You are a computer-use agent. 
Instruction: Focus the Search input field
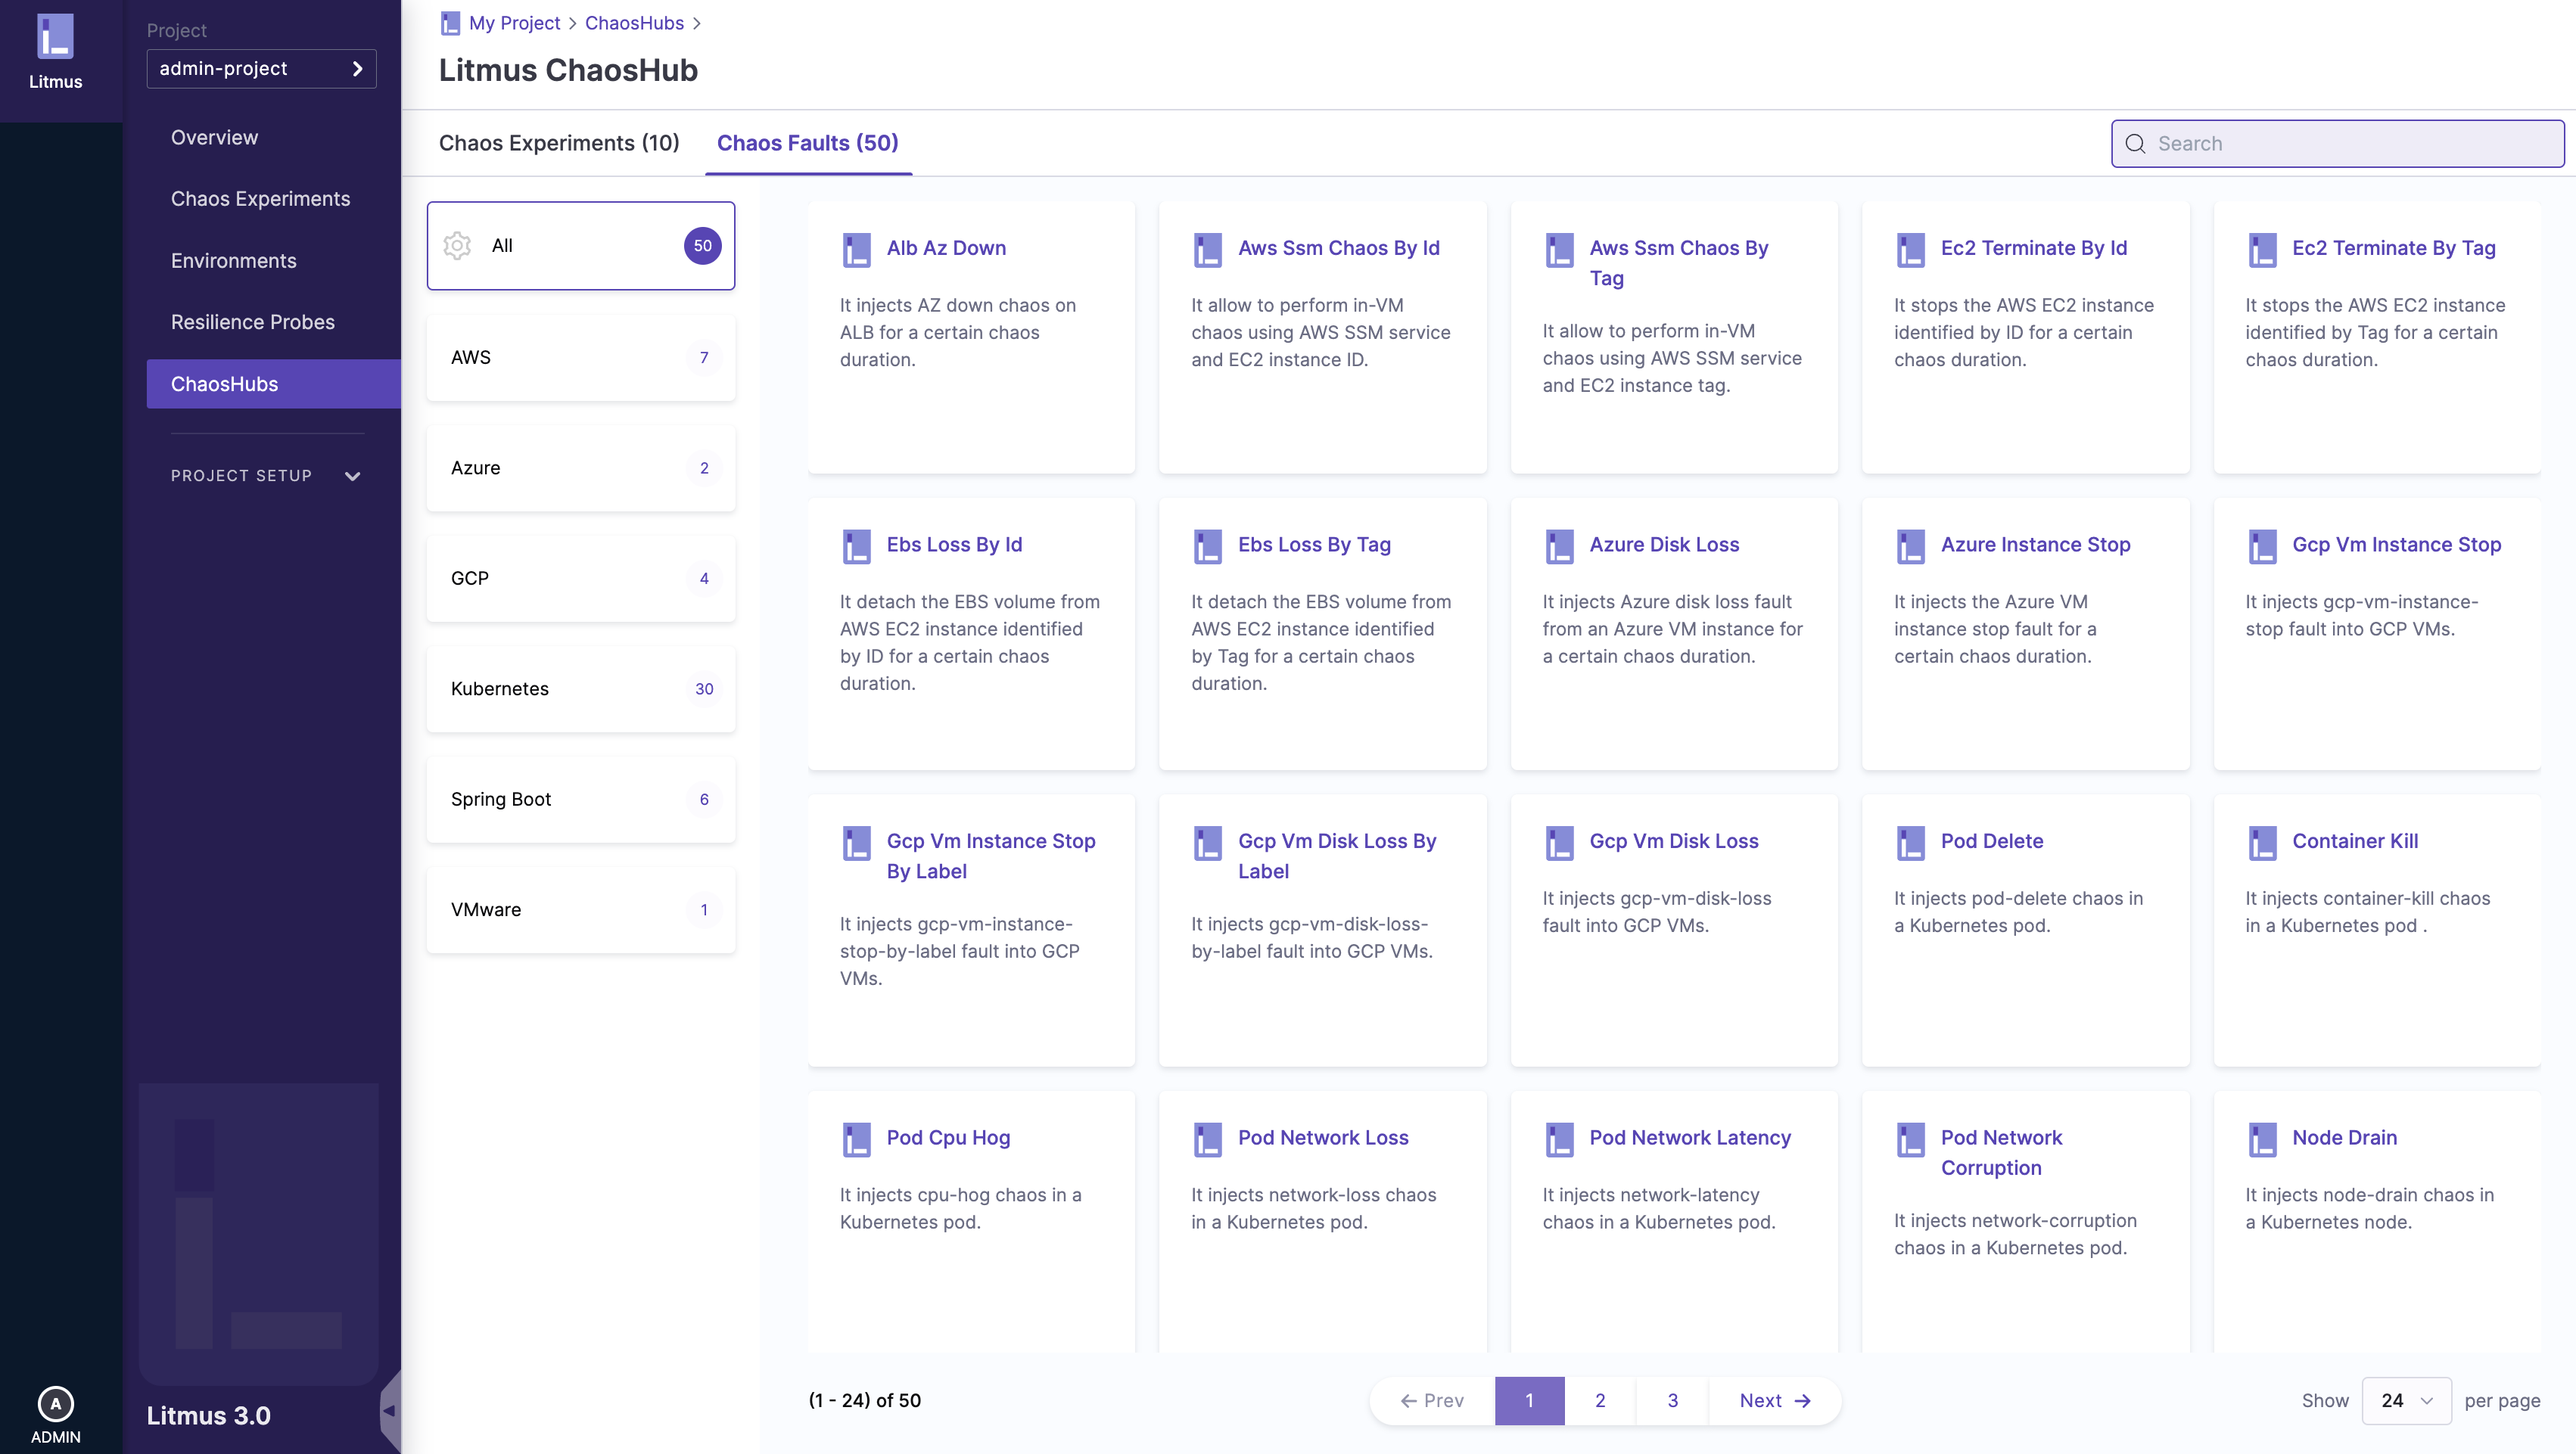pos(2340,144)
